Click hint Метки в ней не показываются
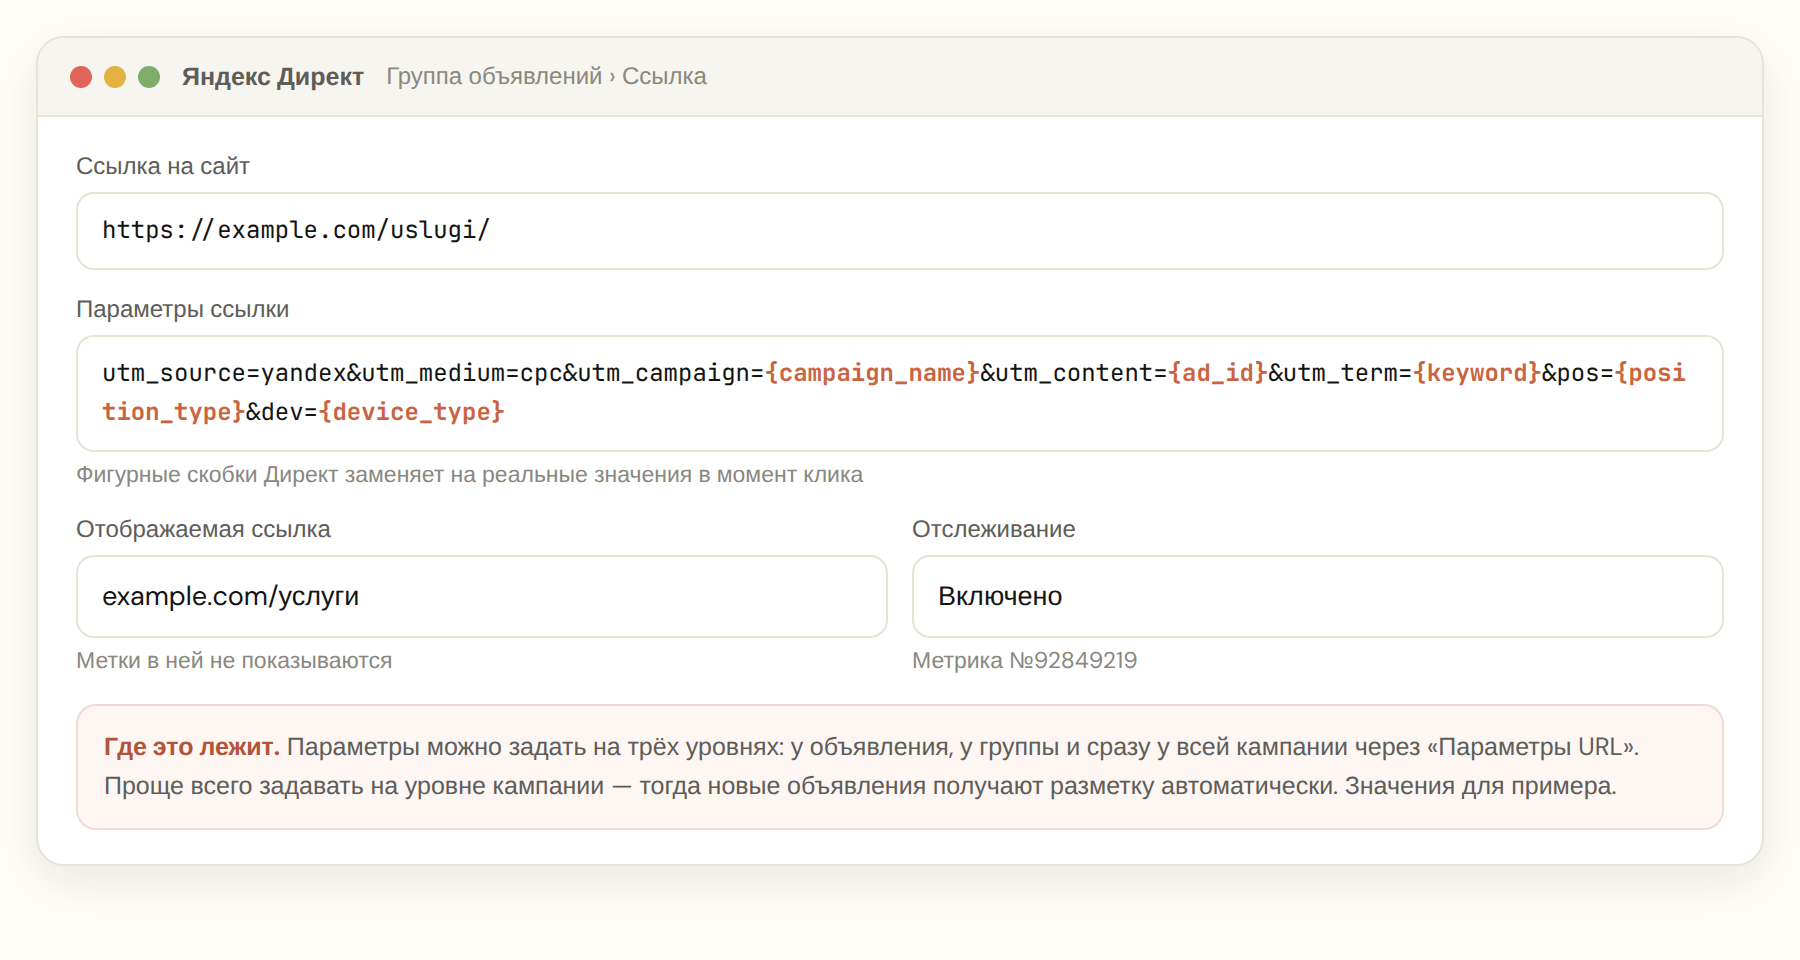The image size is (1800, 960). pos(234,661)
